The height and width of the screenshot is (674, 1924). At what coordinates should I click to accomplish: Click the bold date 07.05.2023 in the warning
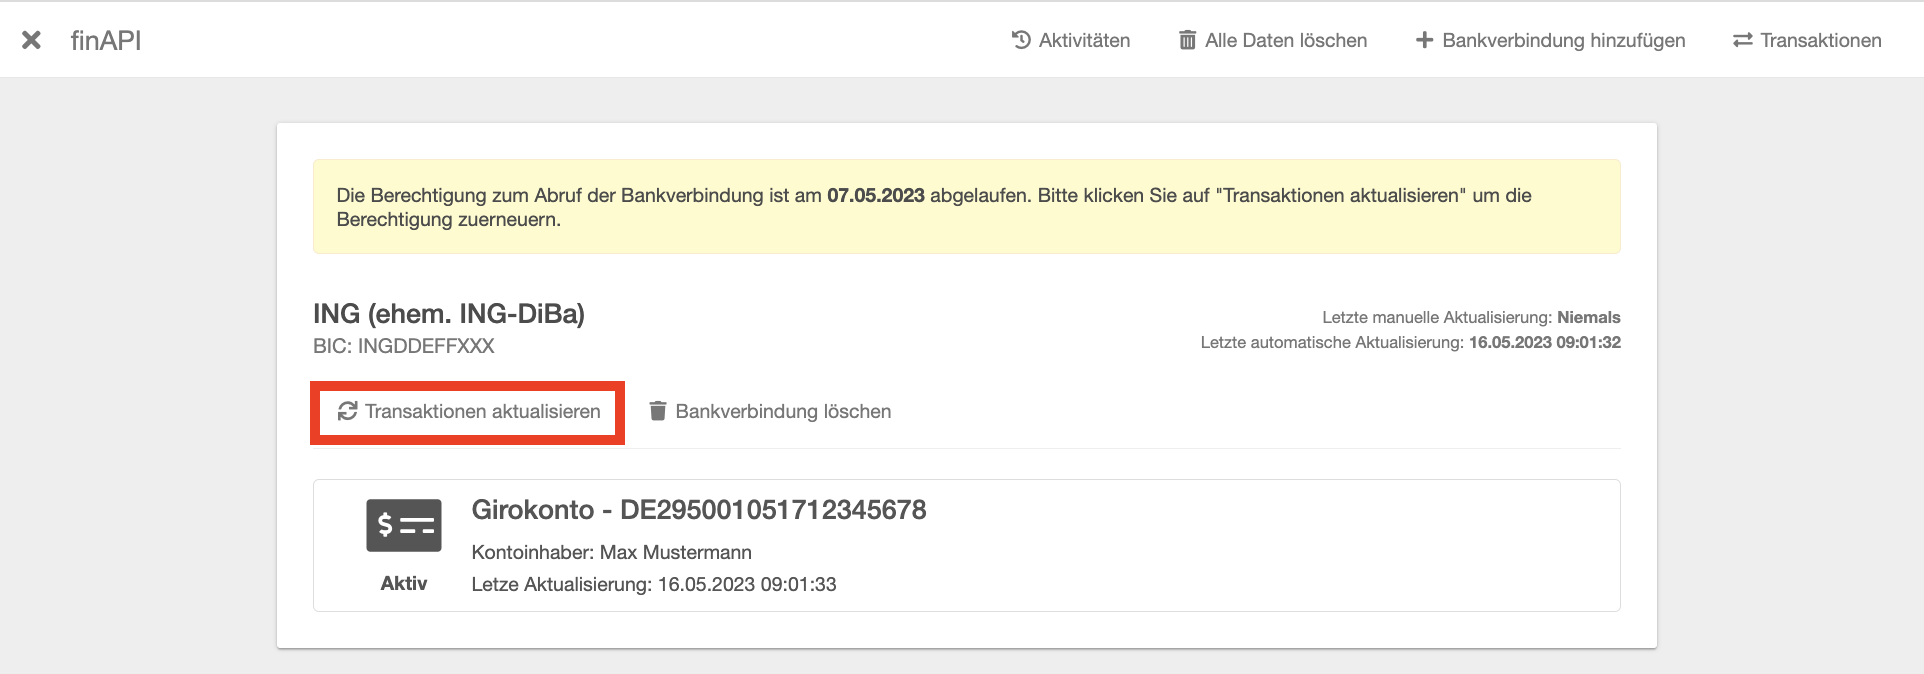pos(876,195)
